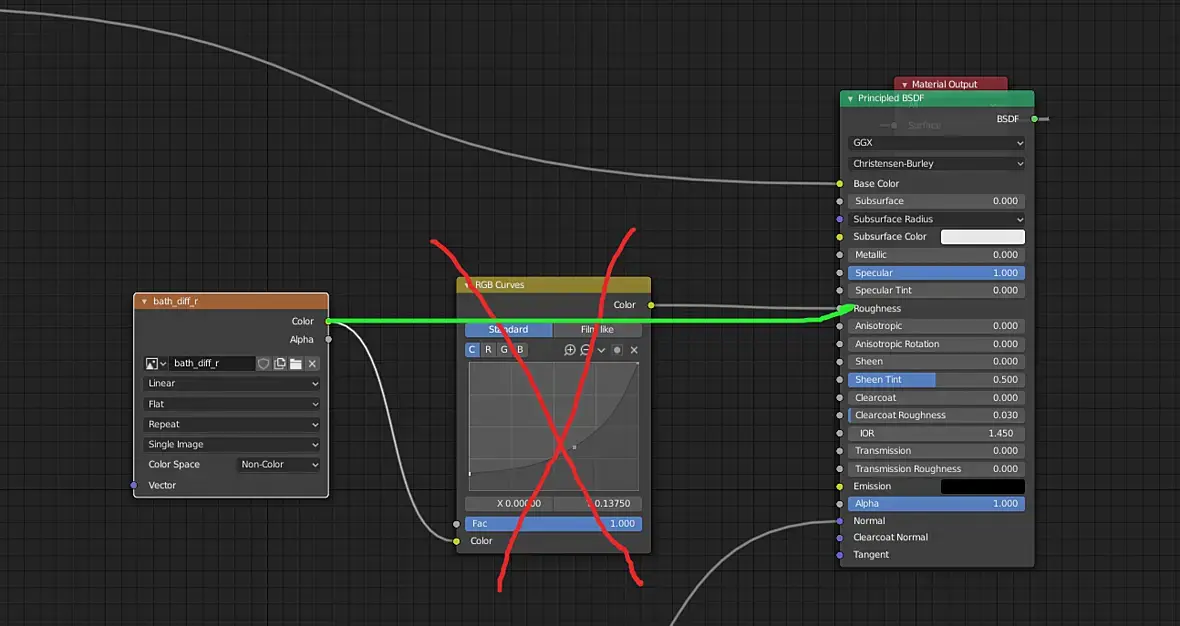Unlink the bath_diff_r image with X icon
This screenshot has width=1180, height=626.
click(x=312, y=363)
